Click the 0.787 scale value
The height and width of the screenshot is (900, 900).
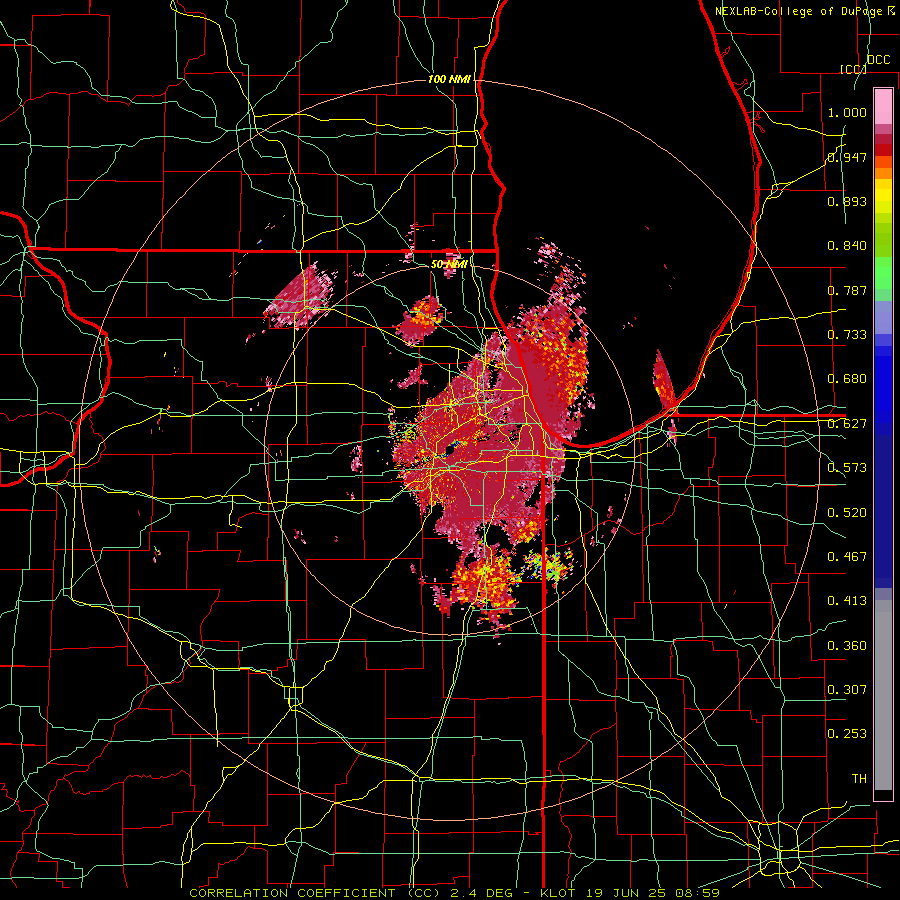847,290
